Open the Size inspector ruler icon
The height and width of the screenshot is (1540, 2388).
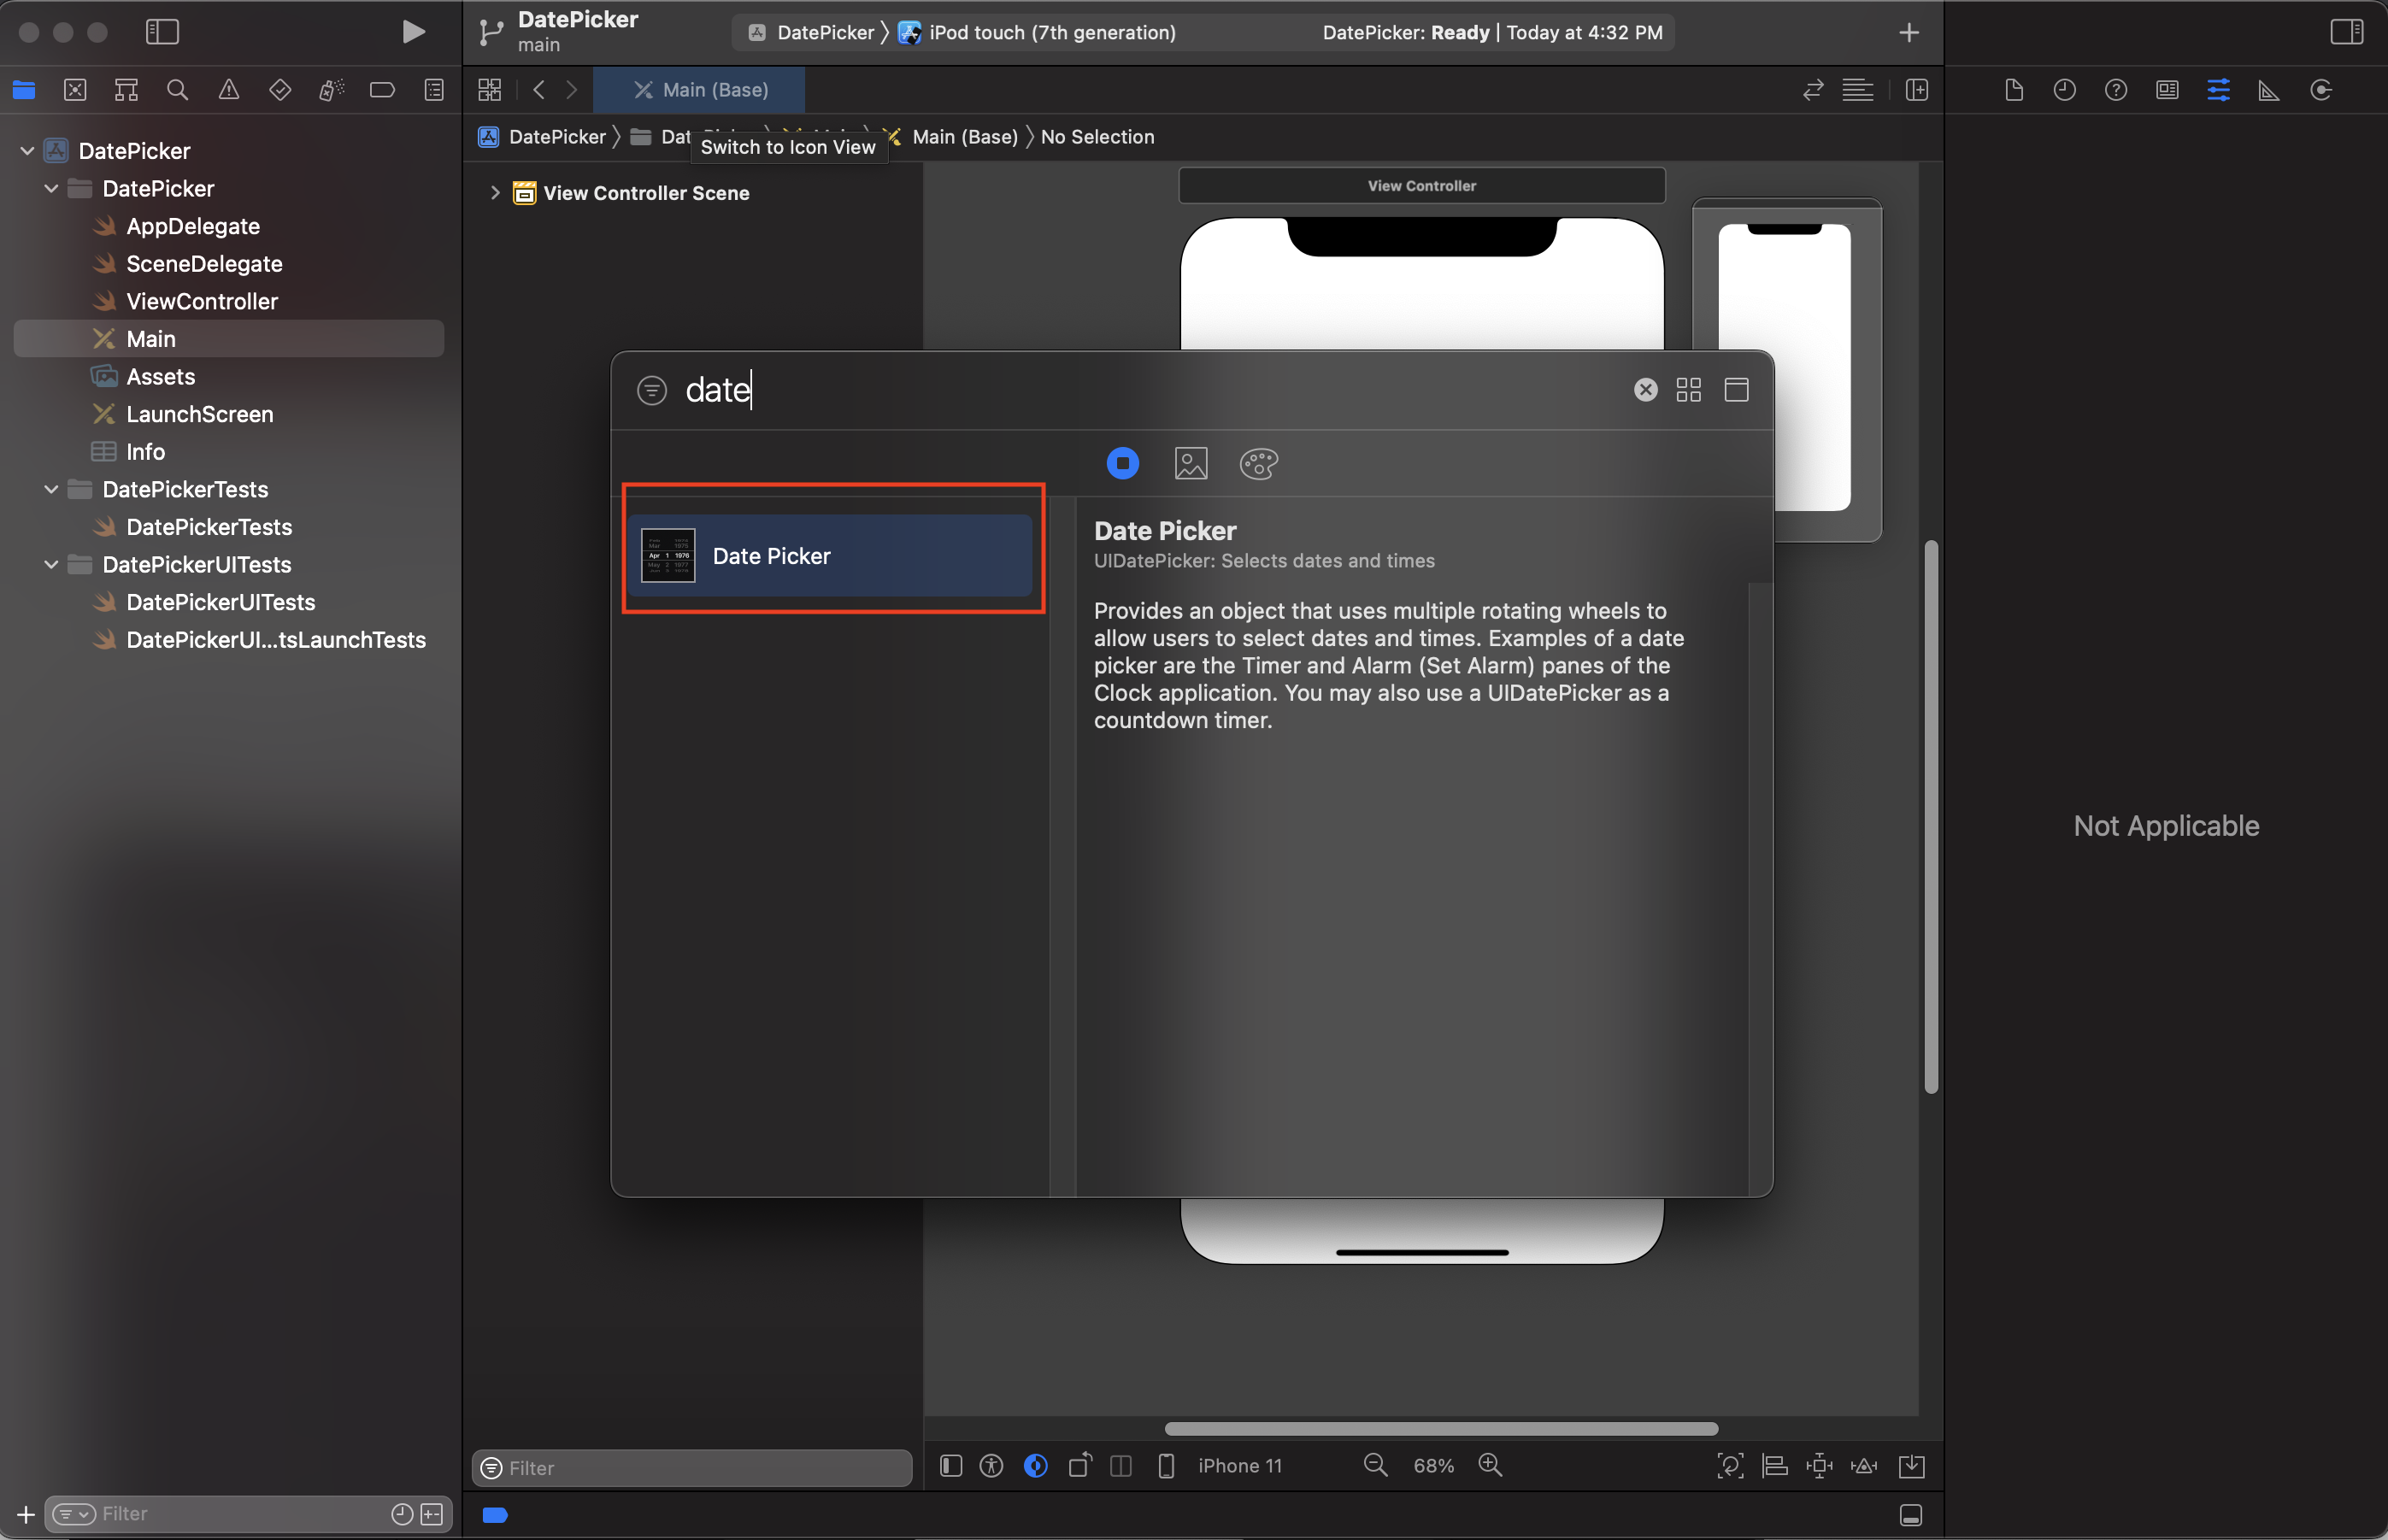2268,90
